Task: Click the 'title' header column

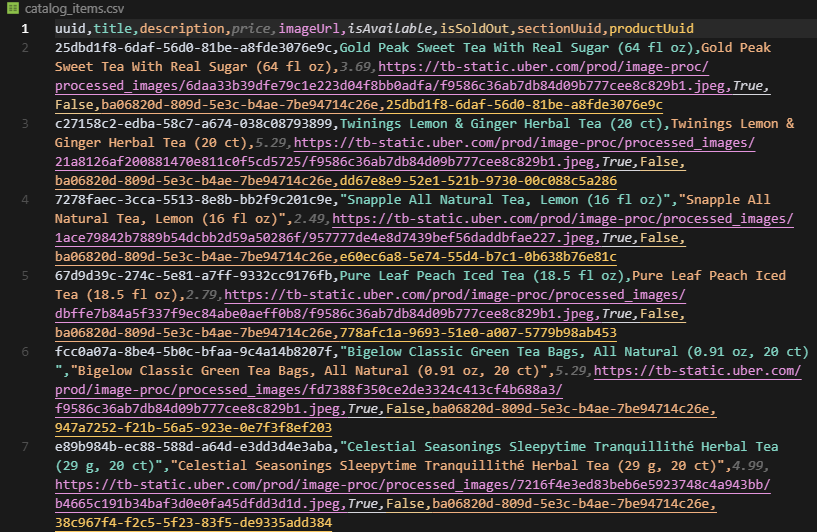Action: (113, 29)
